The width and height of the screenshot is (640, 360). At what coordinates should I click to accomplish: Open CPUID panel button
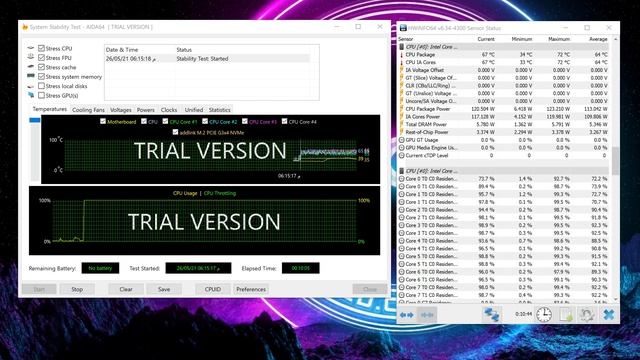(213, 289)
